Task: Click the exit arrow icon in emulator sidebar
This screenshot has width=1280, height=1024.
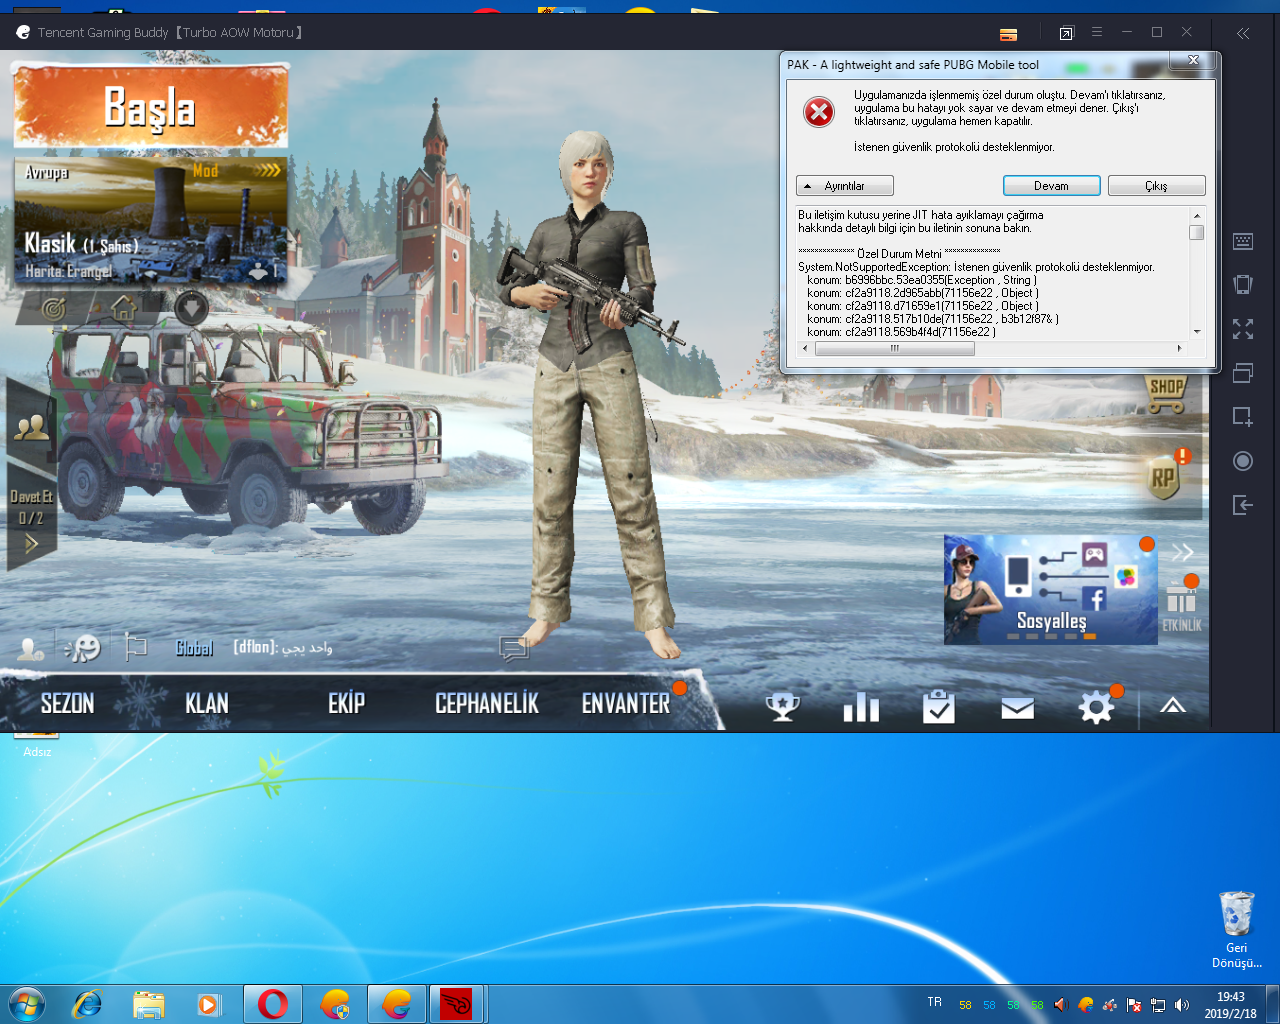Action: 1243,504
